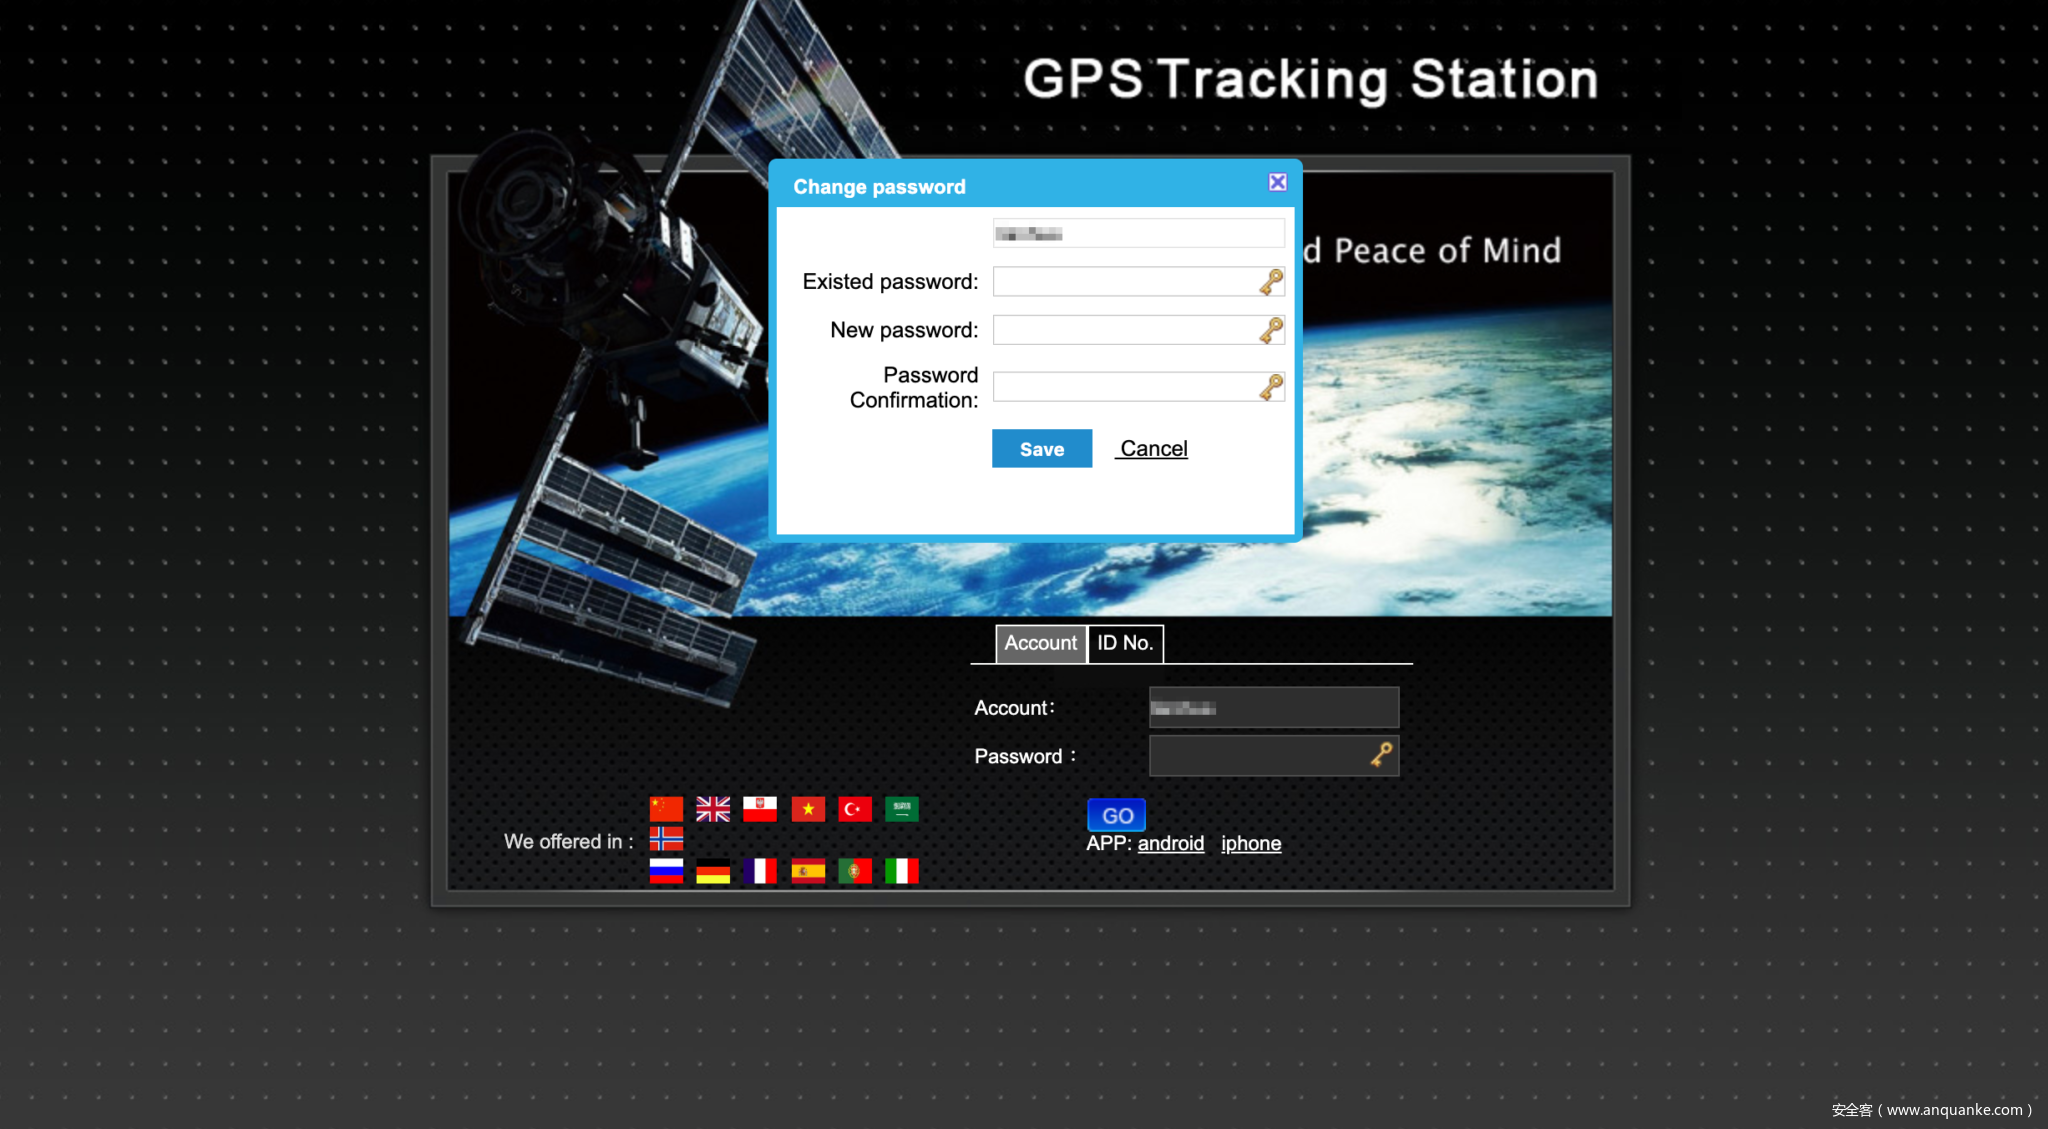Switch language using the UK flag
This screenshot has height=1129, width=2048.
713,808
